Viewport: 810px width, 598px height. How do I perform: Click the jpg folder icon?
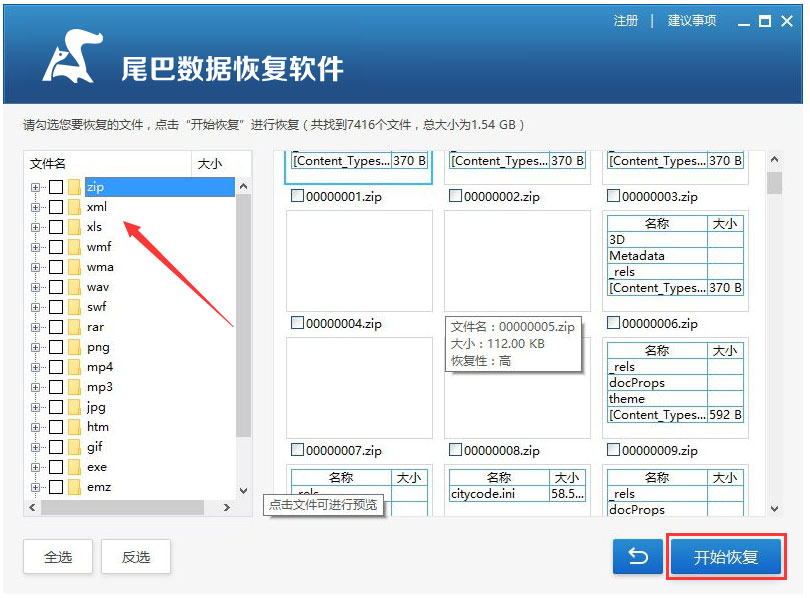click(x=74, y=407)
